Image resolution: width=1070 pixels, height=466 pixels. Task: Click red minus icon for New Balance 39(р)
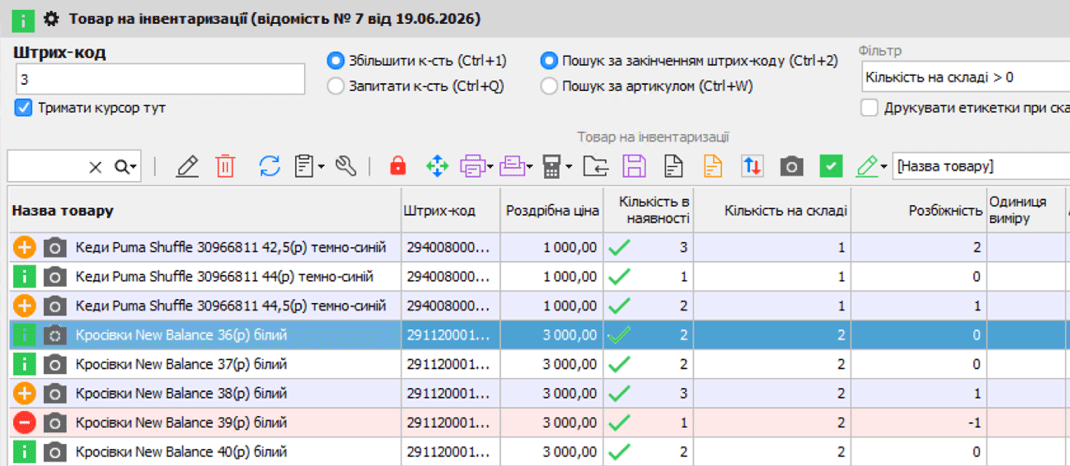(24, 423)
